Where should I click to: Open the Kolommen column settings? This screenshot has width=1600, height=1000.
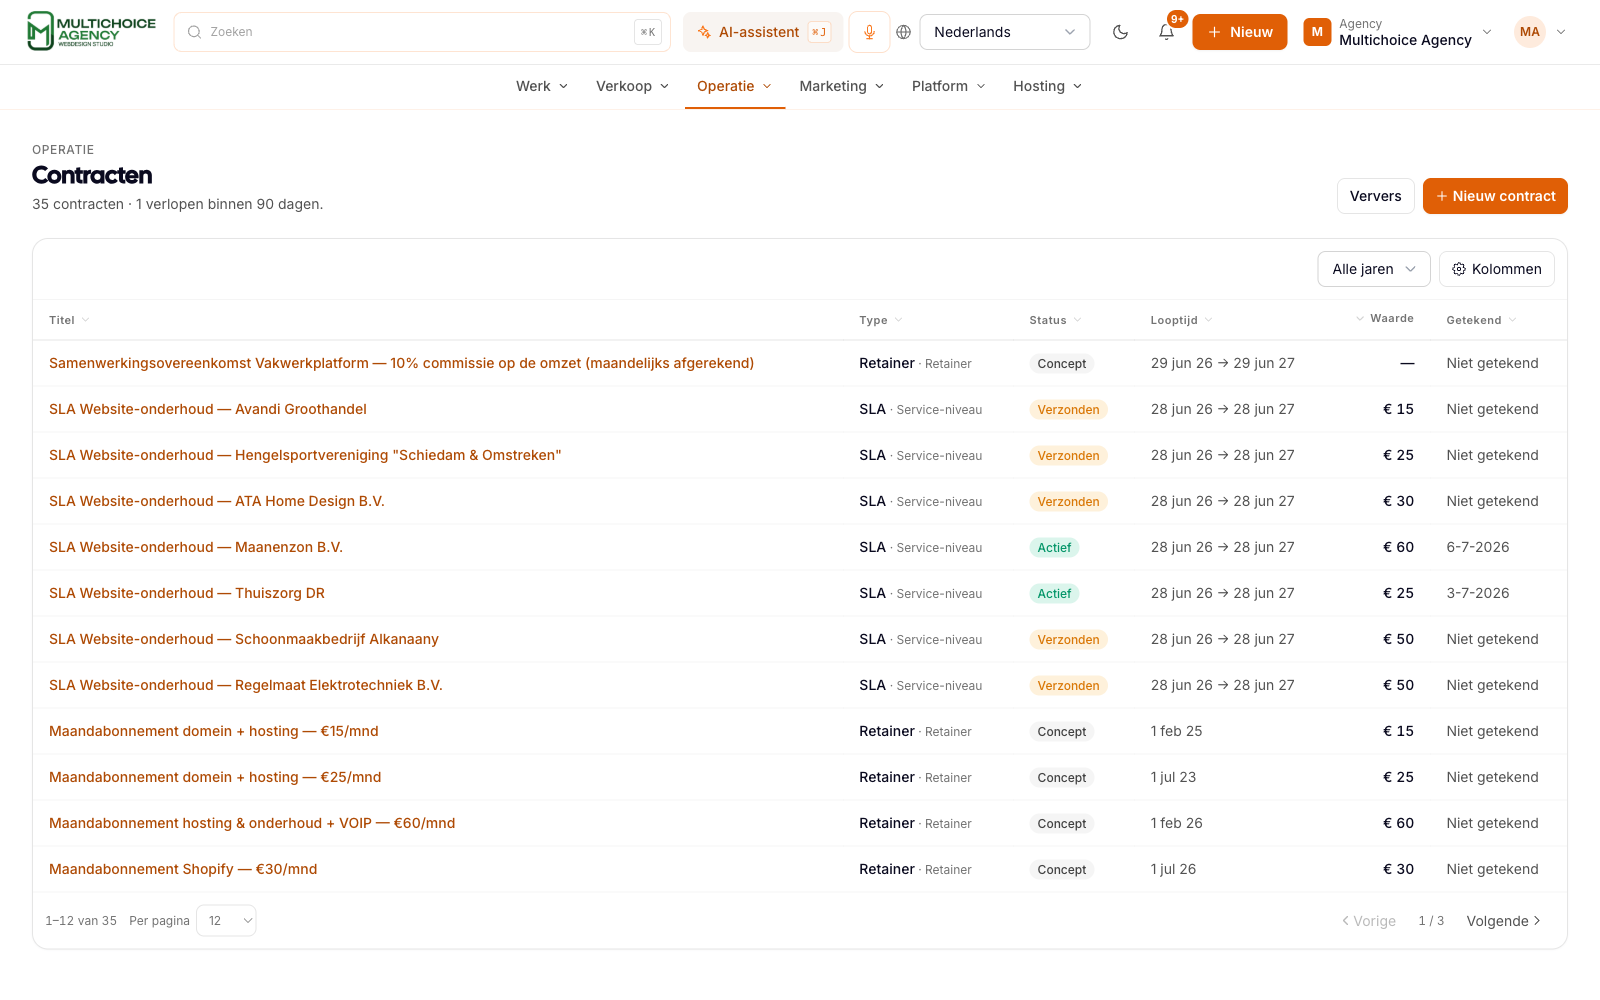click(1496, 269)
